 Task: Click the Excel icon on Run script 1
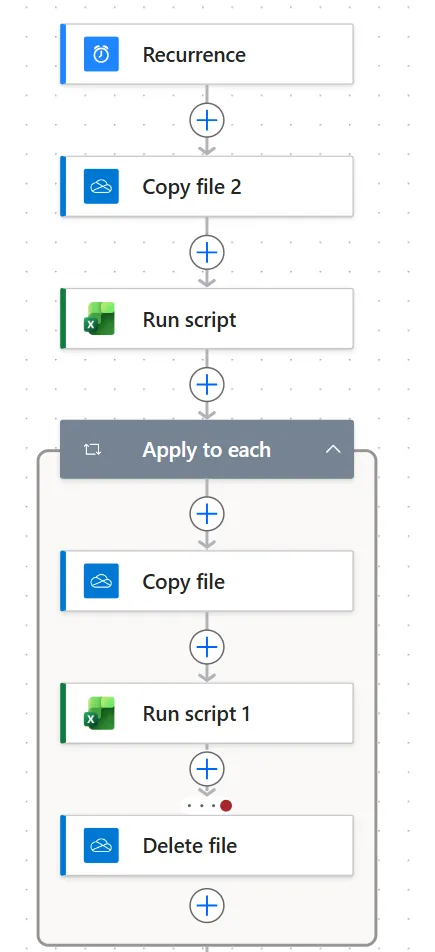(x=100, y=713)
